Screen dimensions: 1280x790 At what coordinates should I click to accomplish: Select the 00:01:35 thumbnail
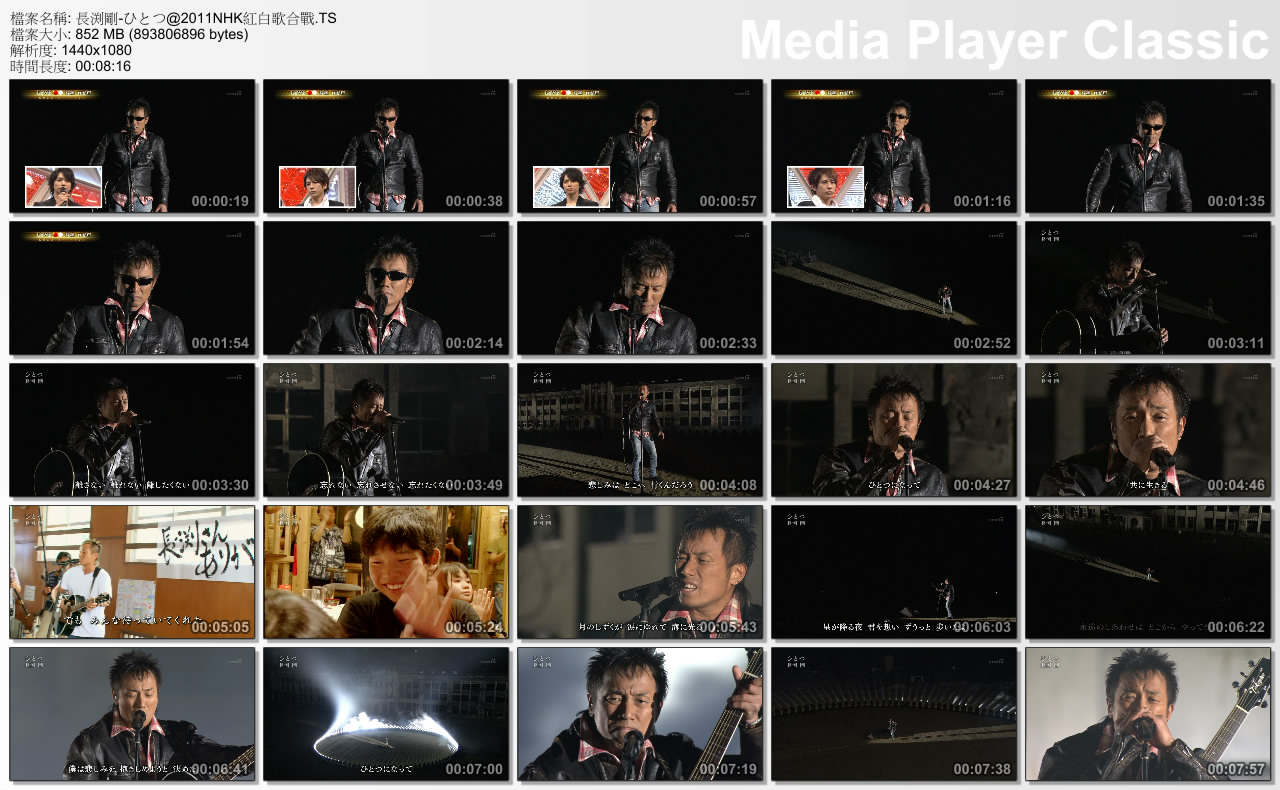point(1148,146)
